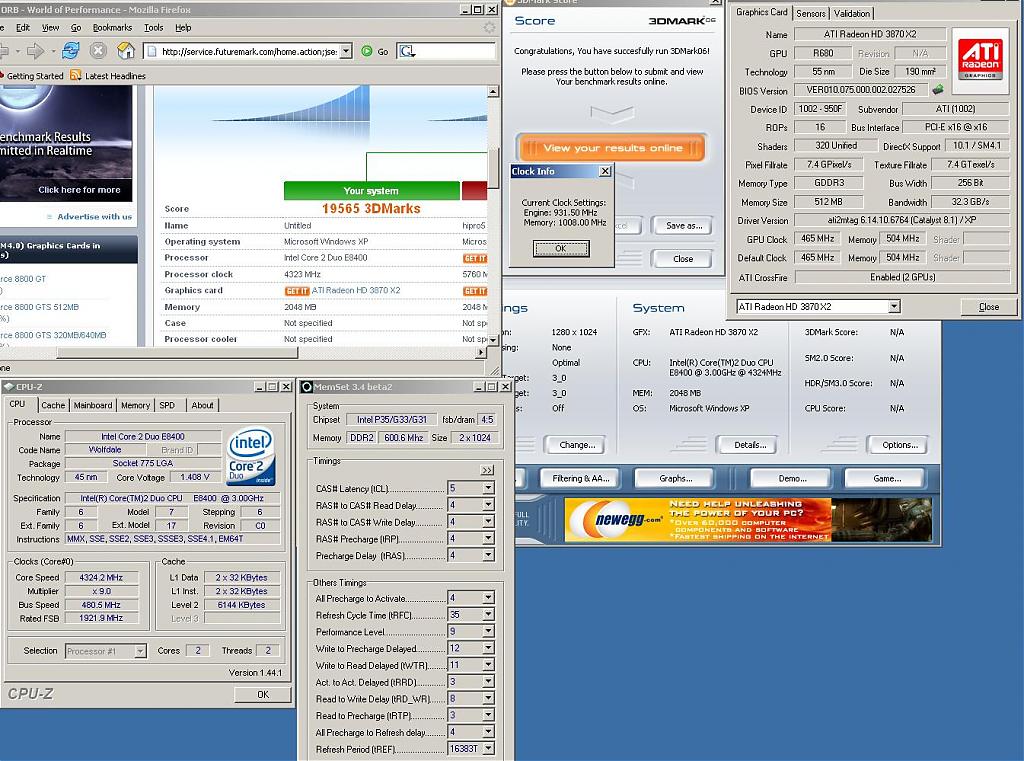
Task: Close the Clock Info dialog with X
Action: tap(605, 171)
